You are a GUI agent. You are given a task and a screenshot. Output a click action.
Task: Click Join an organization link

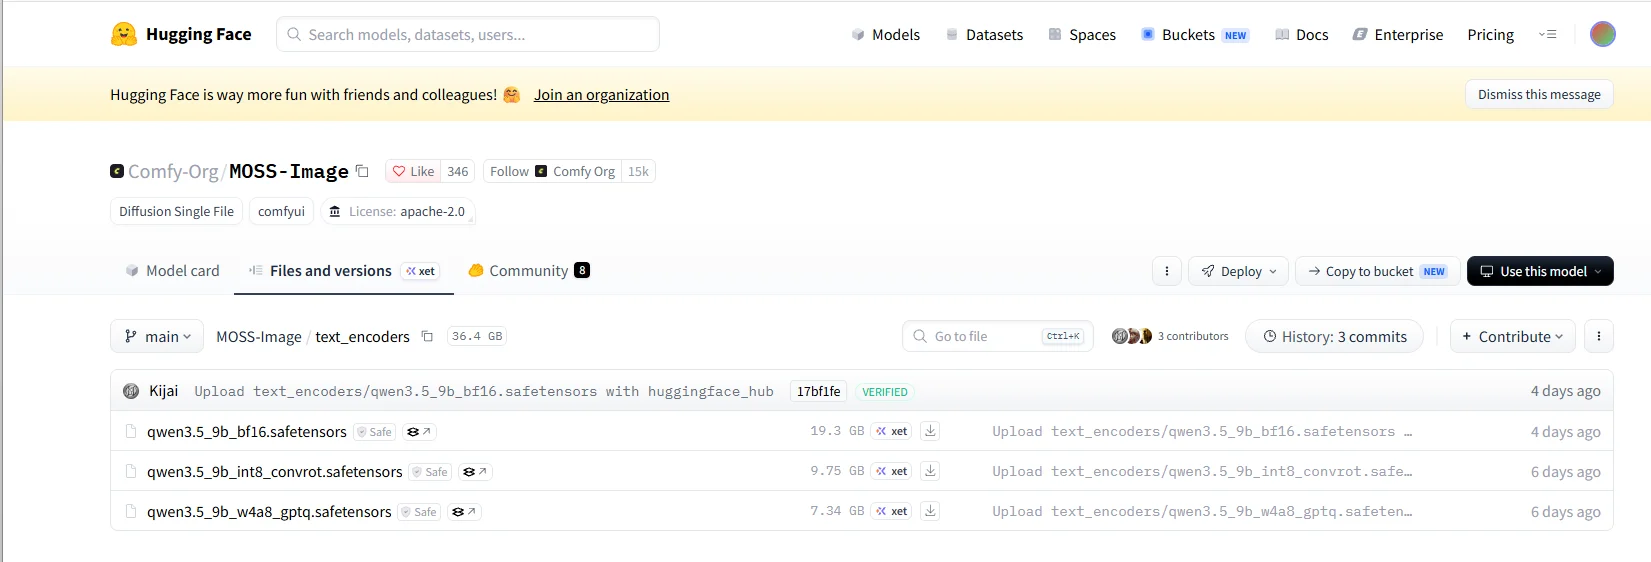pyautogui.click(x=601, y=95)
